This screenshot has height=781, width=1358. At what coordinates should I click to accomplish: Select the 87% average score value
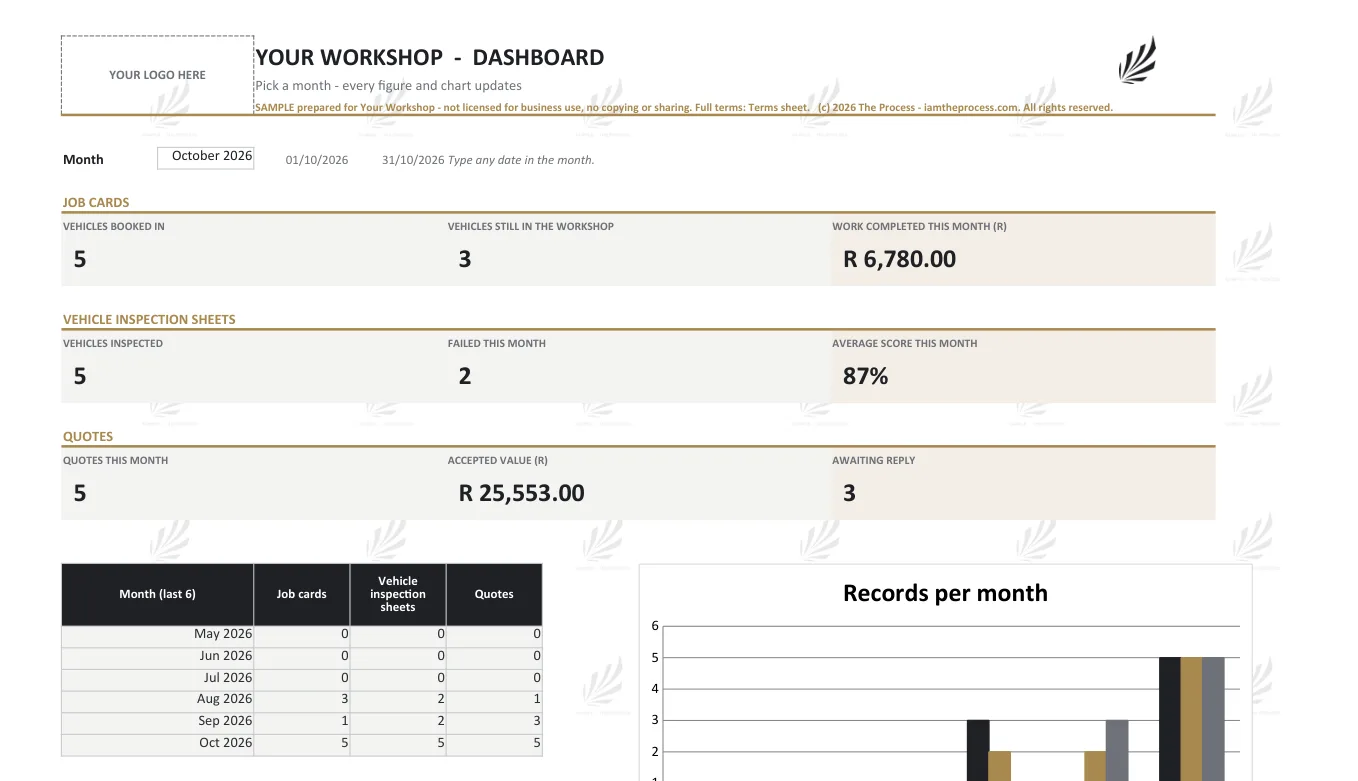[x=866, y=376]
